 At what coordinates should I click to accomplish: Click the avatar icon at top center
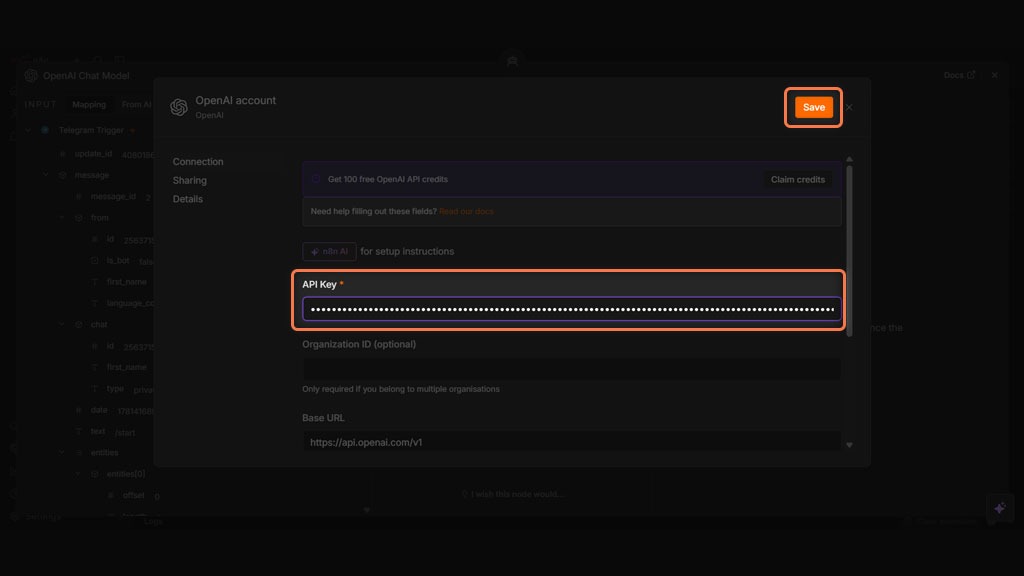pyautogui.click(x=513, y=61)
